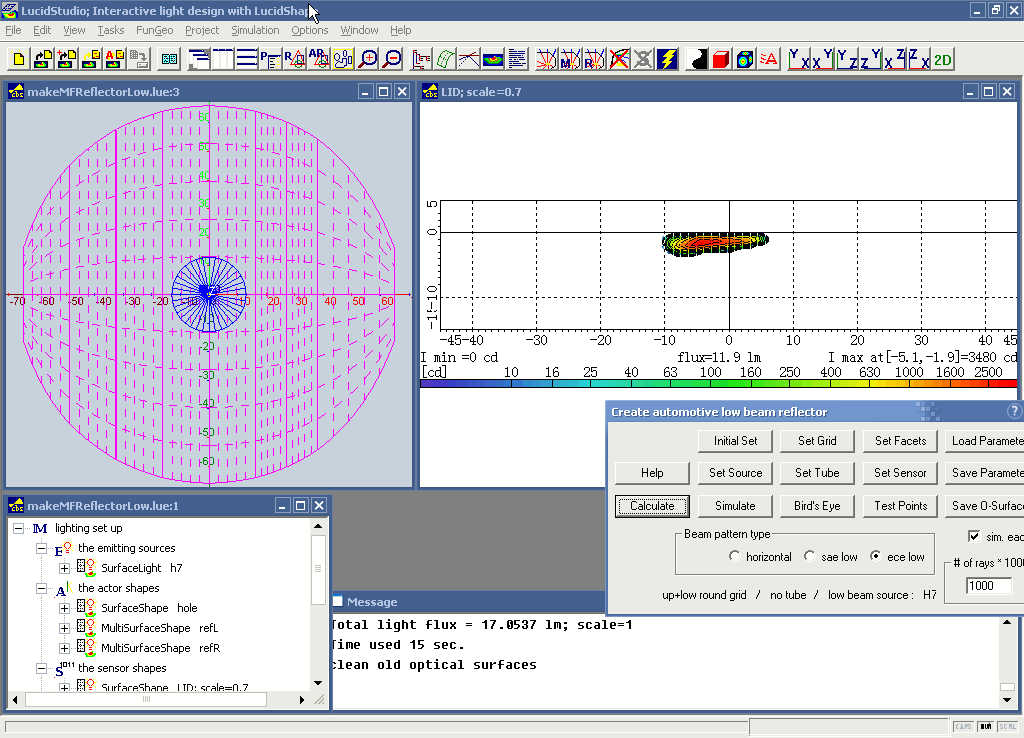Click the green 2D view icon

point(942,59)
